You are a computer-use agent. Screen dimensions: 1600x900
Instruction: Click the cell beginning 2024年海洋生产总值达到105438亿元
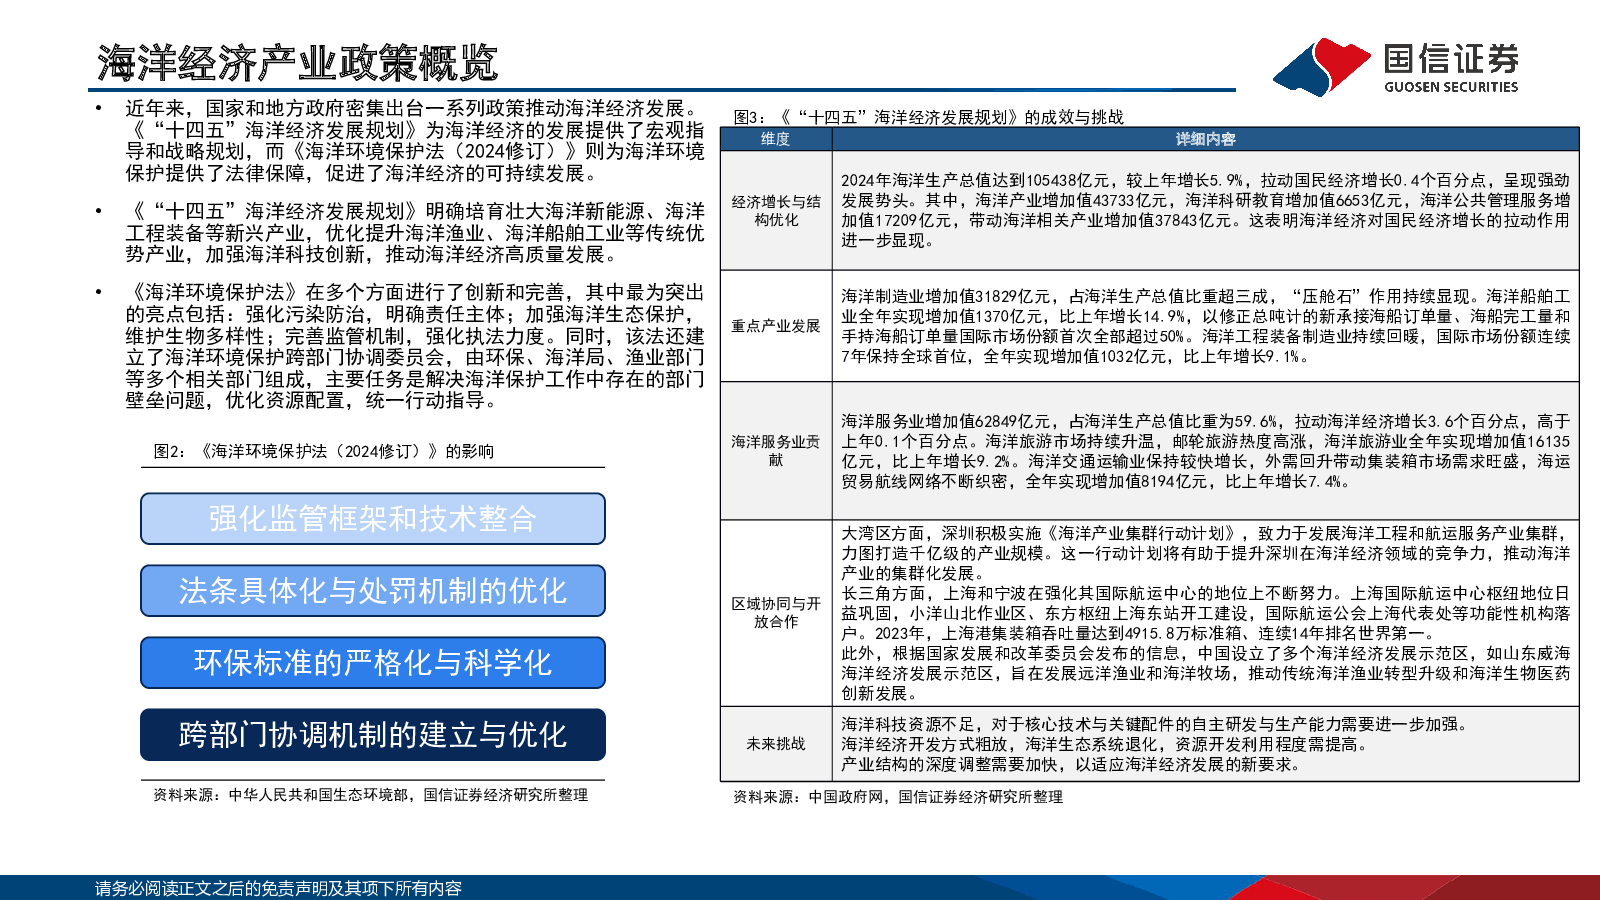click(1205, 210)
